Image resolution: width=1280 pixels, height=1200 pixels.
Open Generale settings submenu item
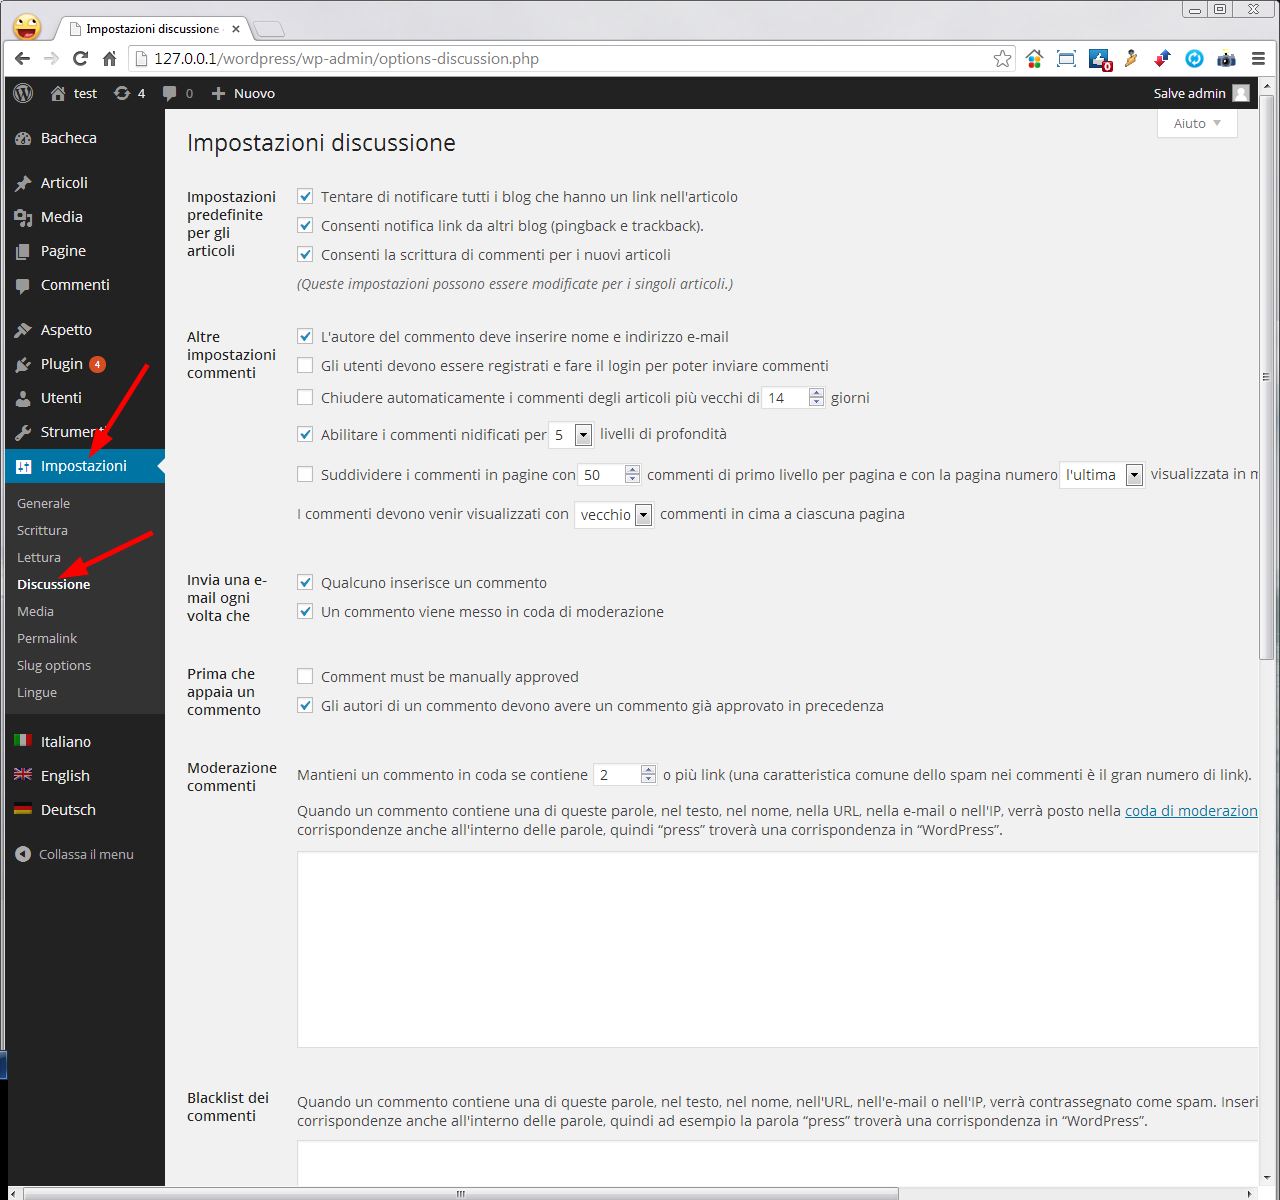(43, 504)
